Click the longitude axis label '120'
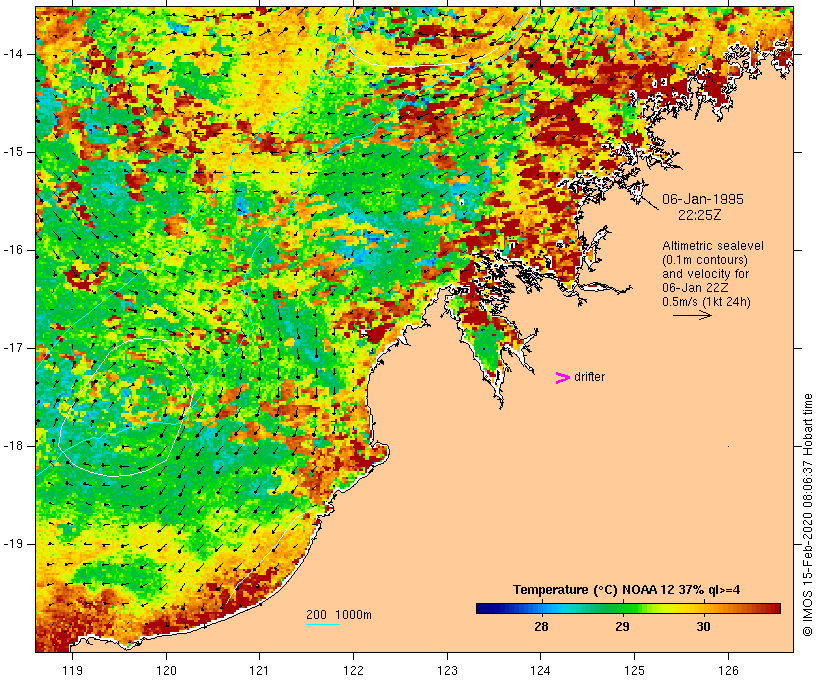Viewport: 820px width, 680px height. (166, 670)
